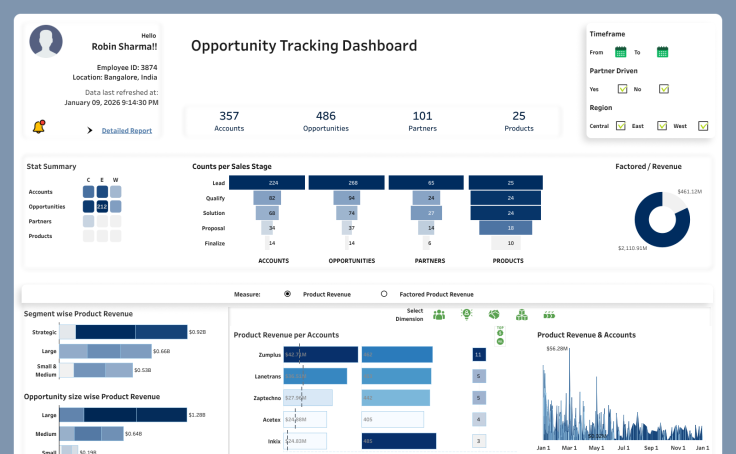Click the Zumplus revenue bar
The width and height of the screenshot is (736, 454).
(321, 354)
